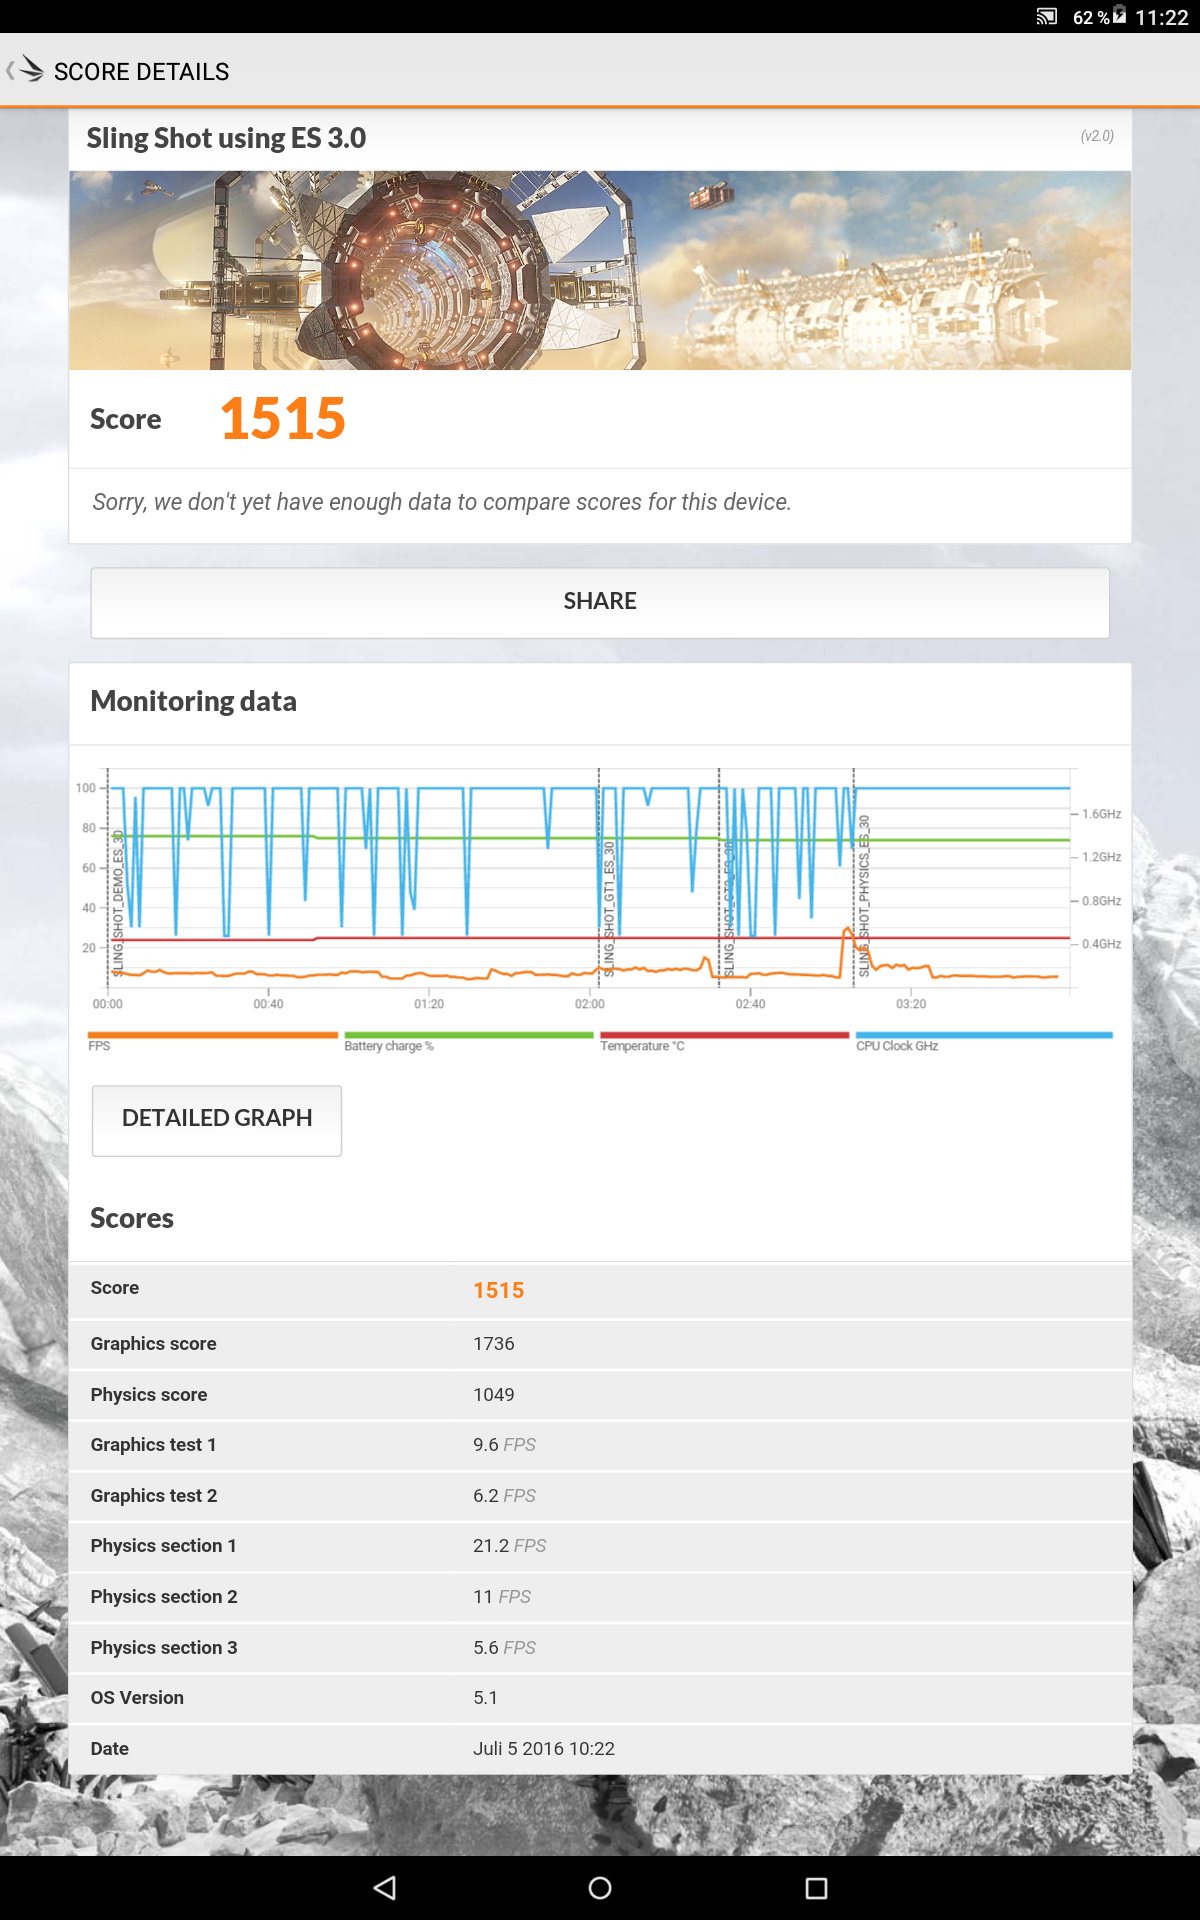The height and width of the screenshot is (1920, 1200).
Task: Tap the 02:00 time label on graph axis
Action: (x=589, y=1004)
